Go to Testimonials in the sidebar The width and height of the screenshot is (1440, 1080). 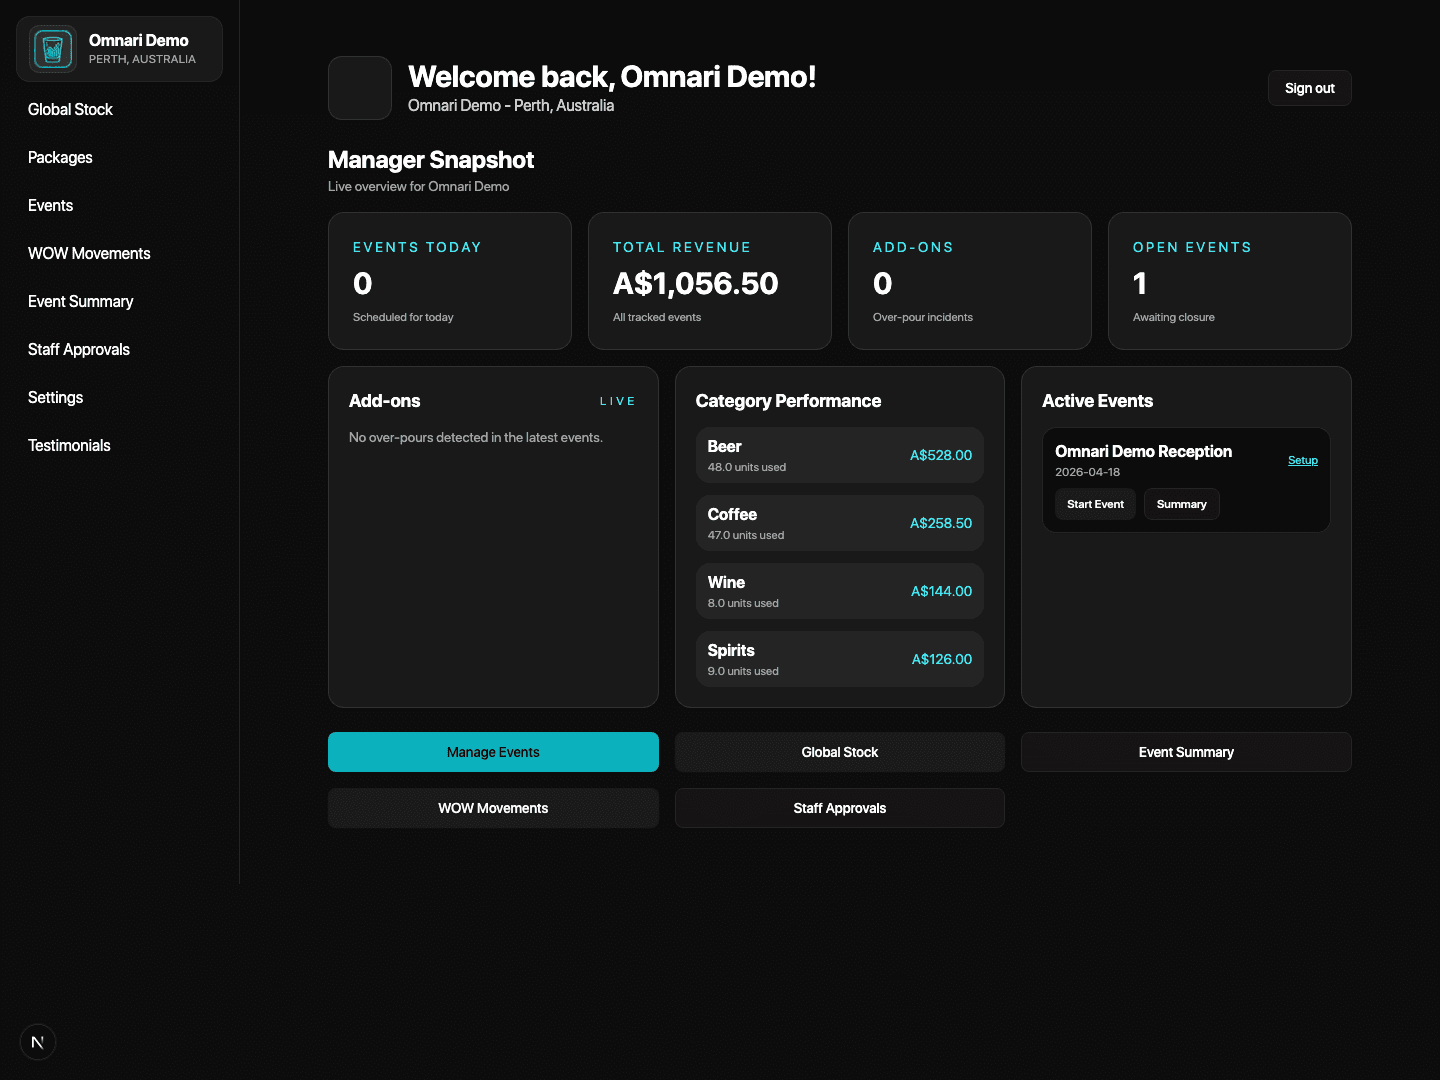point(69,446)
